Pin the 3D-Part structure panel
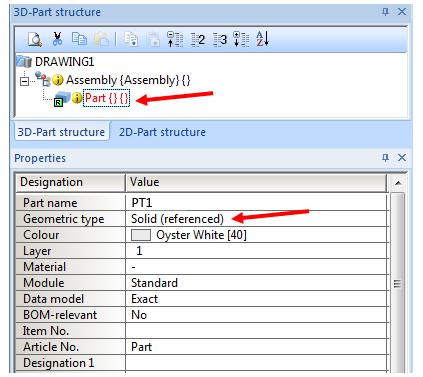 click(385, 12)
